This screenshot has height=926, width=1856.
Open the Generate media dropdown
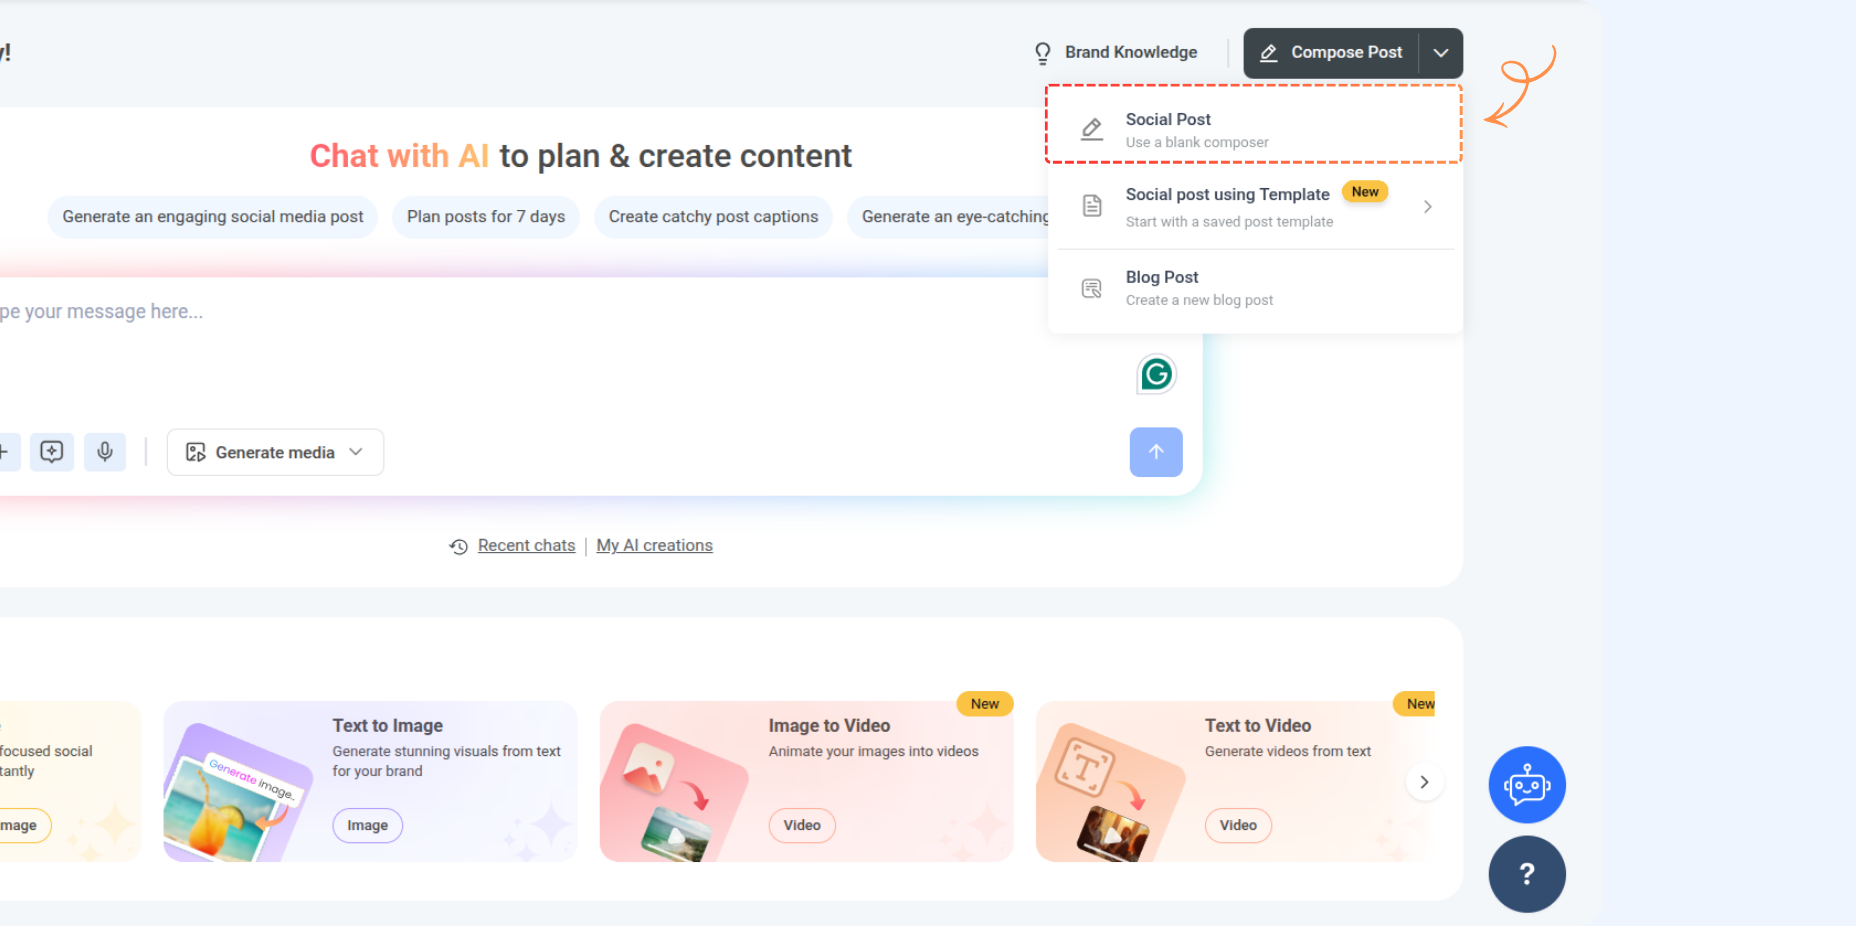[275, 452]
